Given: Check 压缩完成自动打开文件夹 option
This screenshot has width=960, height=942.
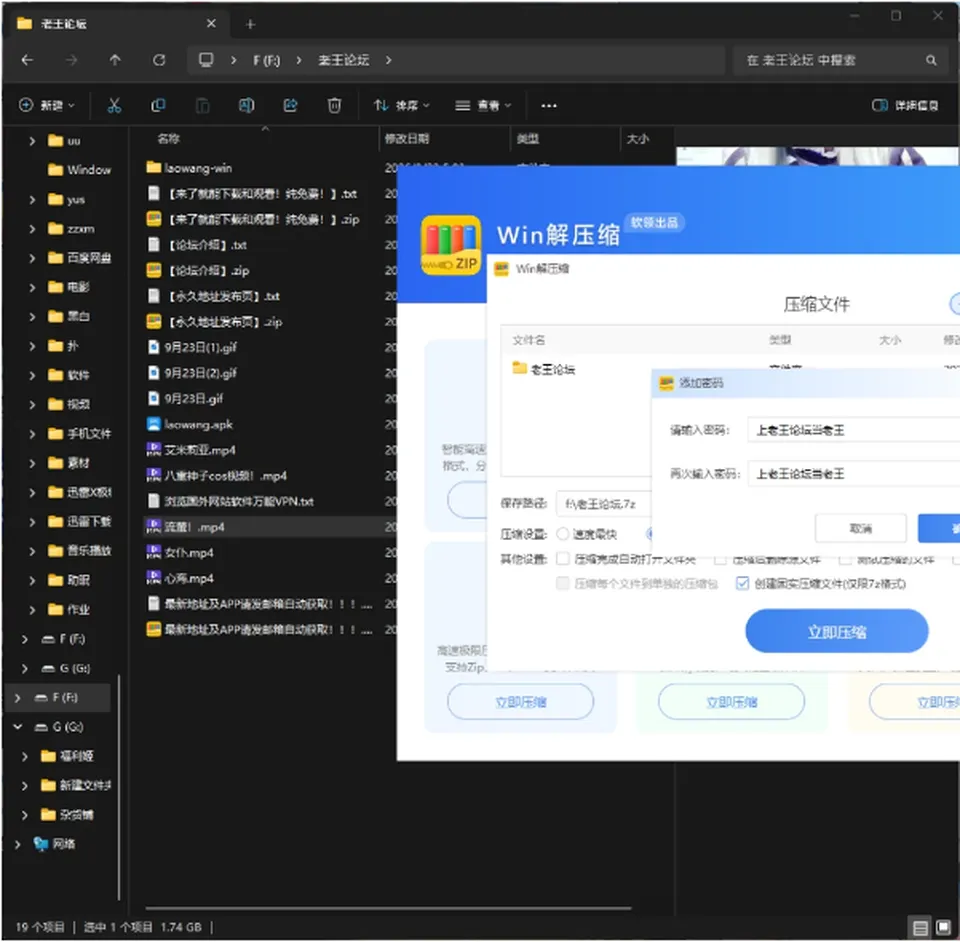Looking at the screenshot, I should [563, 559].
